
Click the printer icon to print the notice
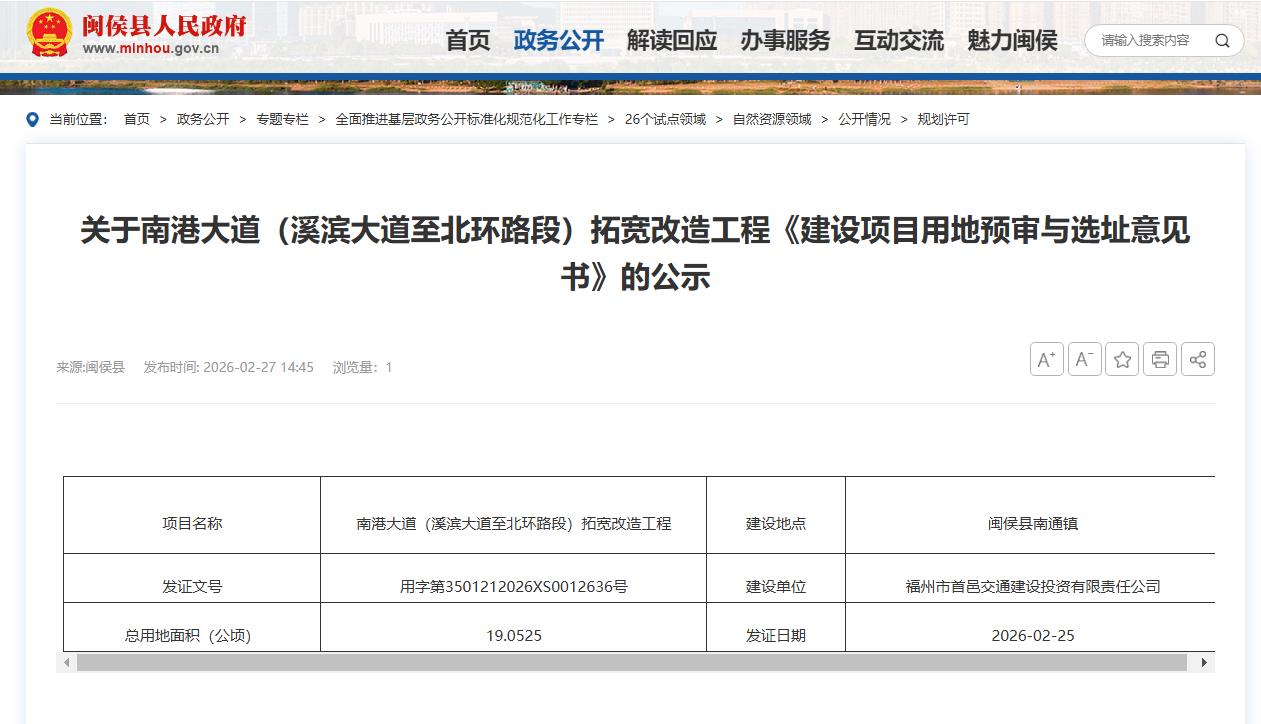1160,359
